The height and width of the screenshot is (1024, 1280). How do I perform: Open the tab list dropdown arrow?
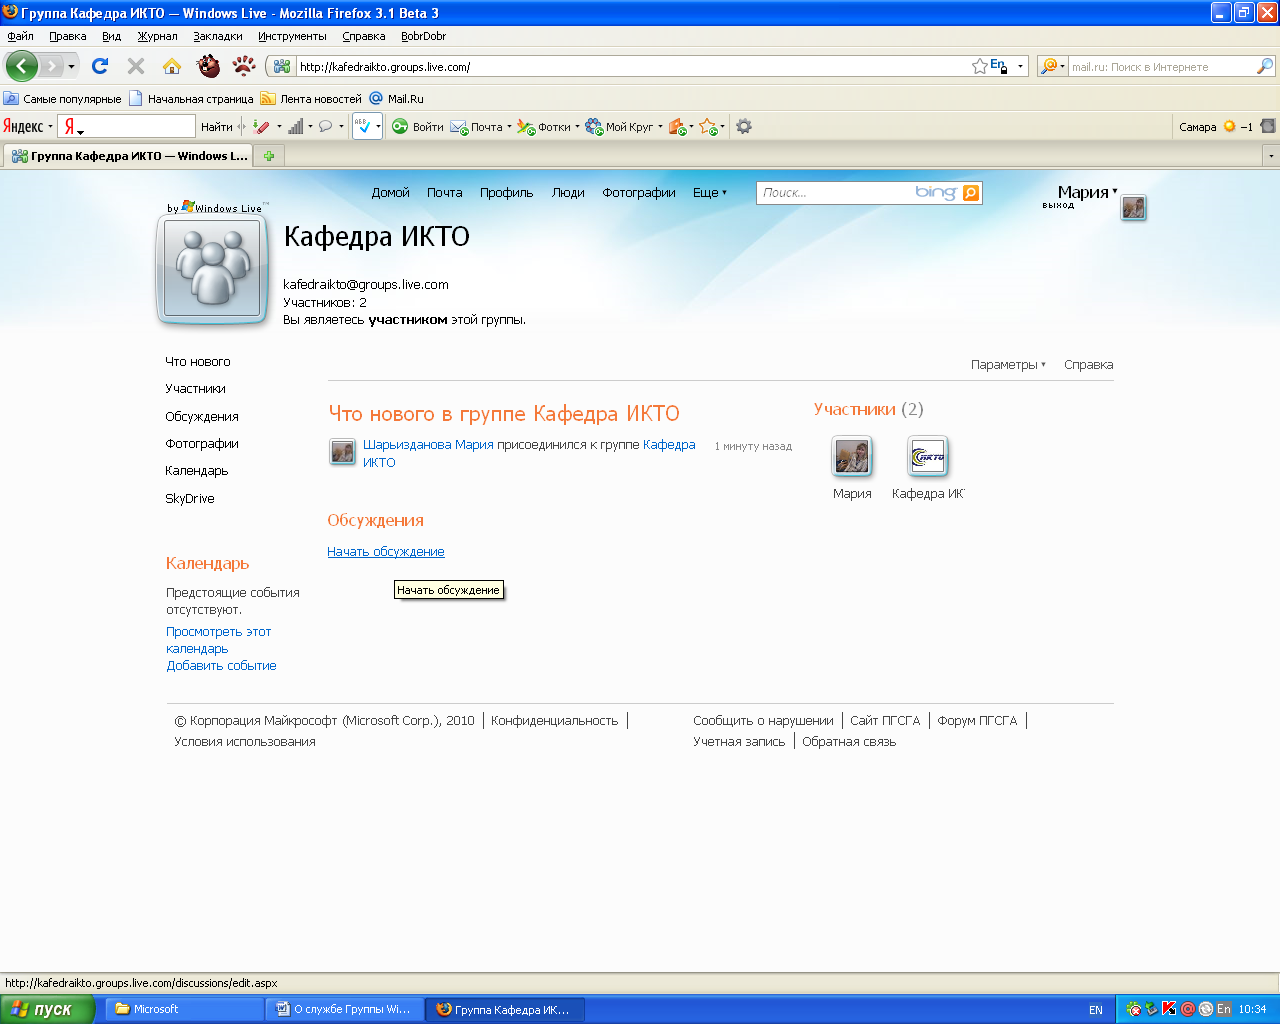(x=1271, y=156)
